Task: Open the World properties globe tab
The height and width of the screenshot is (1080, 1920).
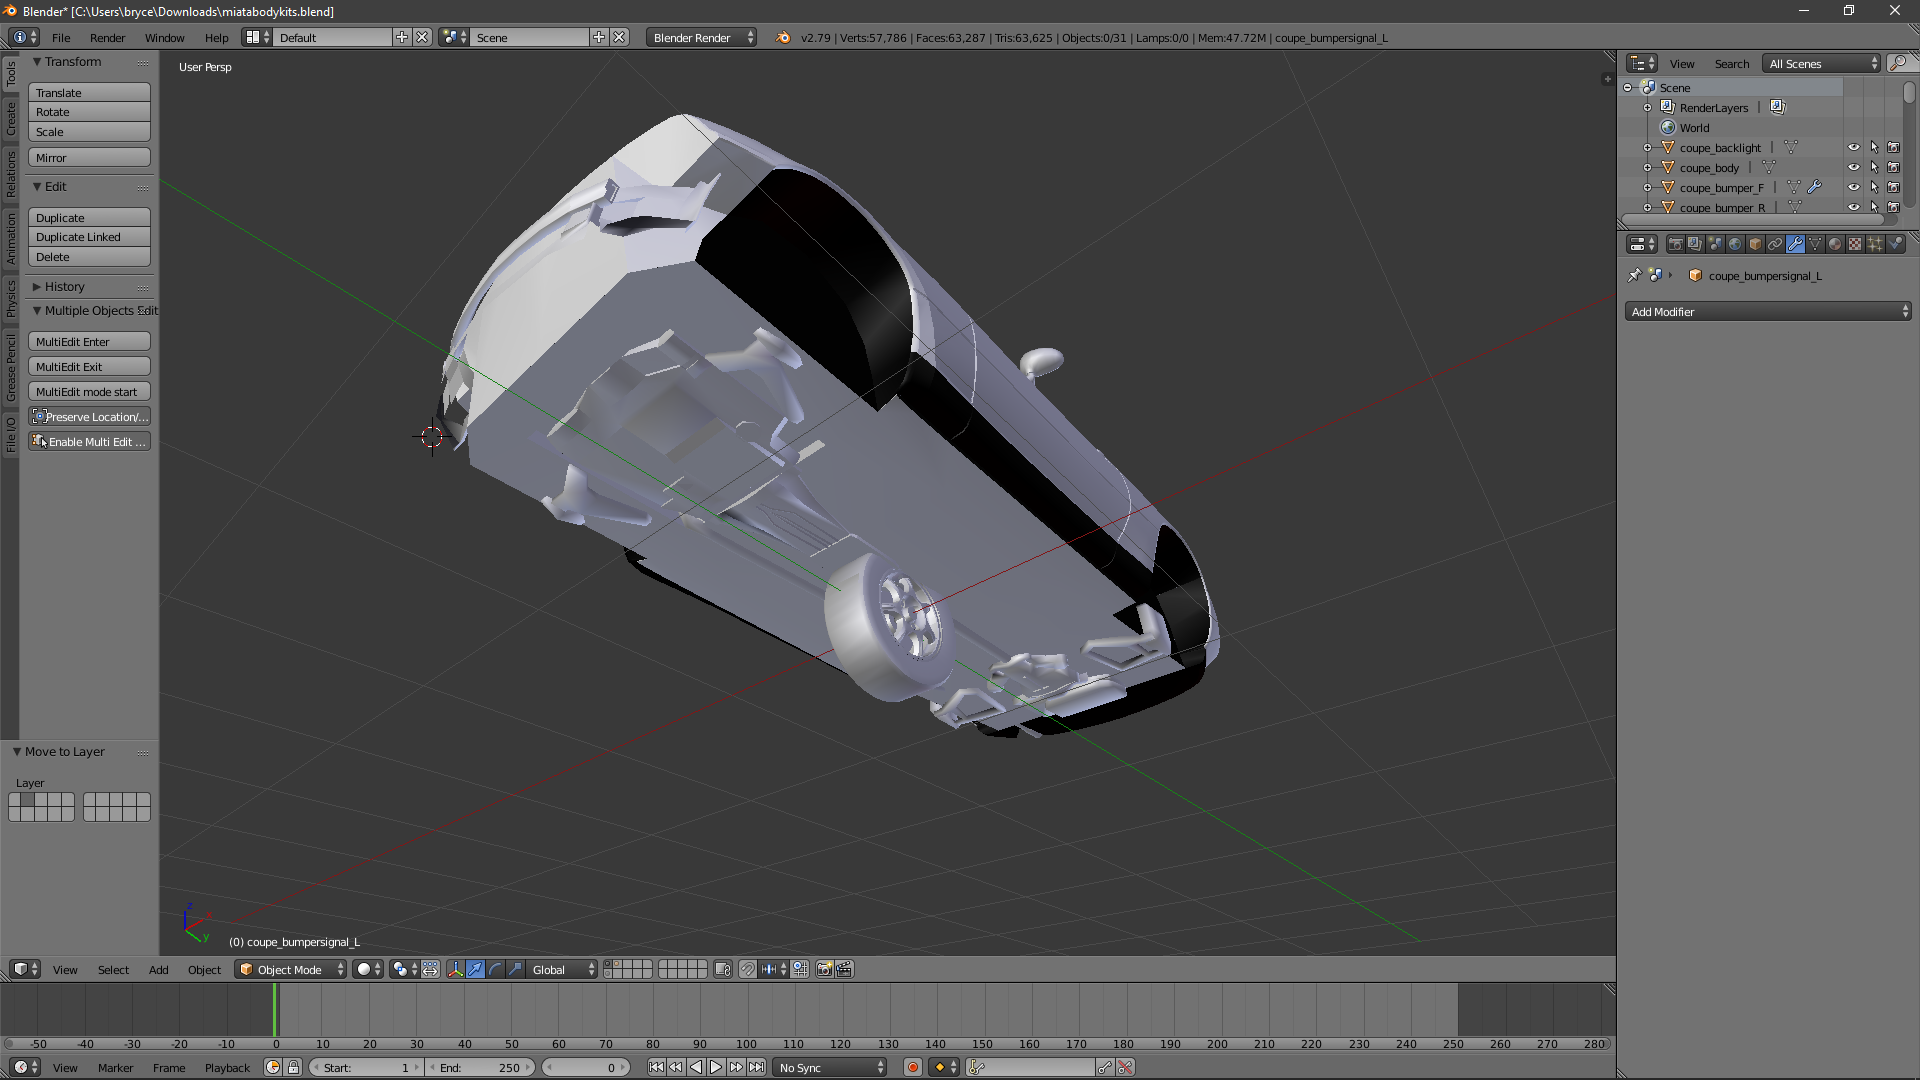Action: click(x=1735, y=244)
